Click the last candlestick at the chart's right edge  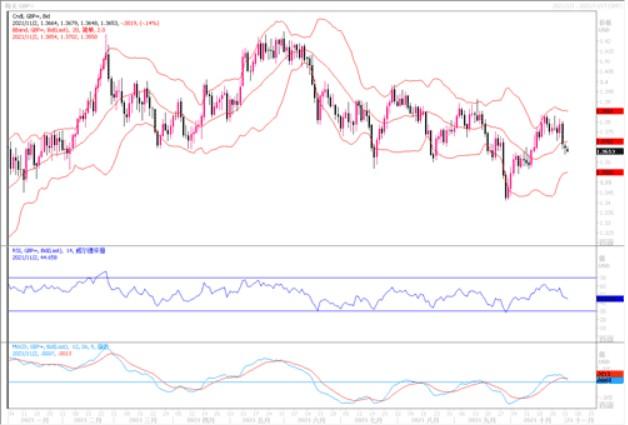[x=568, y=150]
